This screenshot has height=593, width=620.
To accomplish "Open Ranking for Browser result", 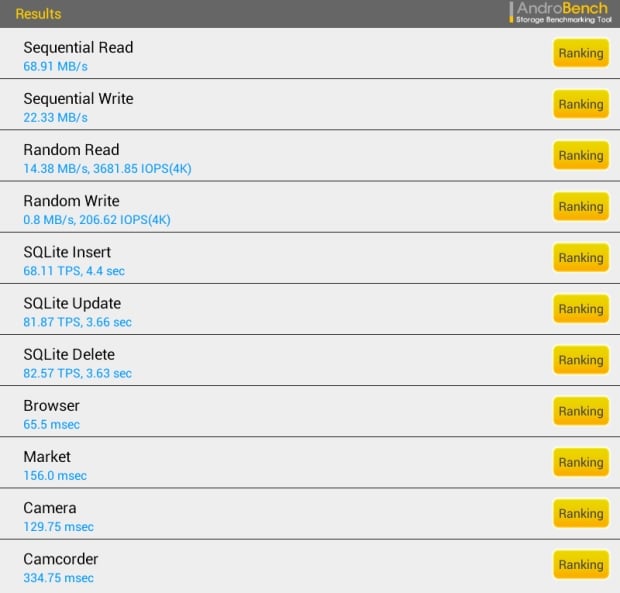I will tap(580, 411).
